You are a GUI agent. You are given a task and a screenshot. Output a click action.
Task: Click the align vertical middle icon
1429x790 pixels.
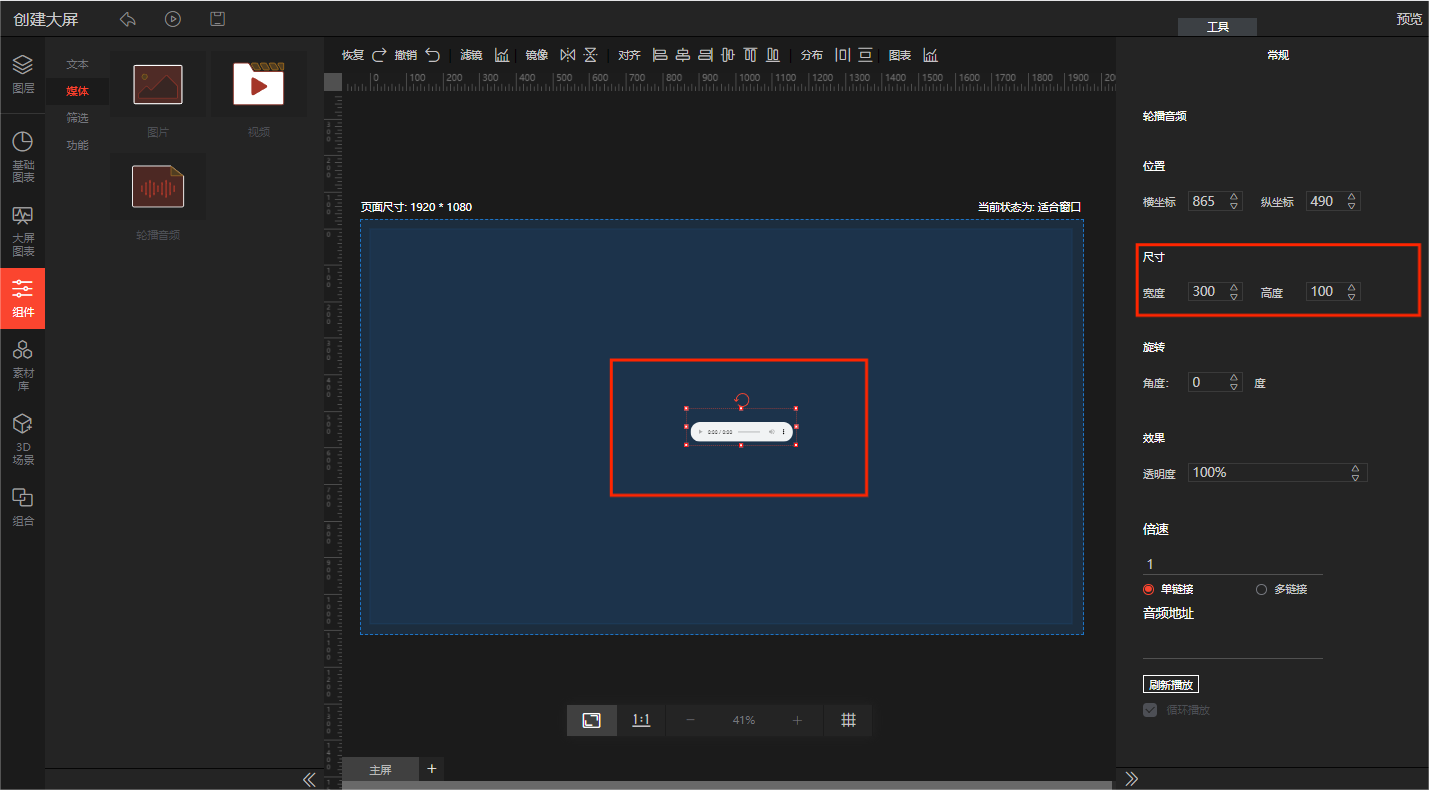coord(727,55)
